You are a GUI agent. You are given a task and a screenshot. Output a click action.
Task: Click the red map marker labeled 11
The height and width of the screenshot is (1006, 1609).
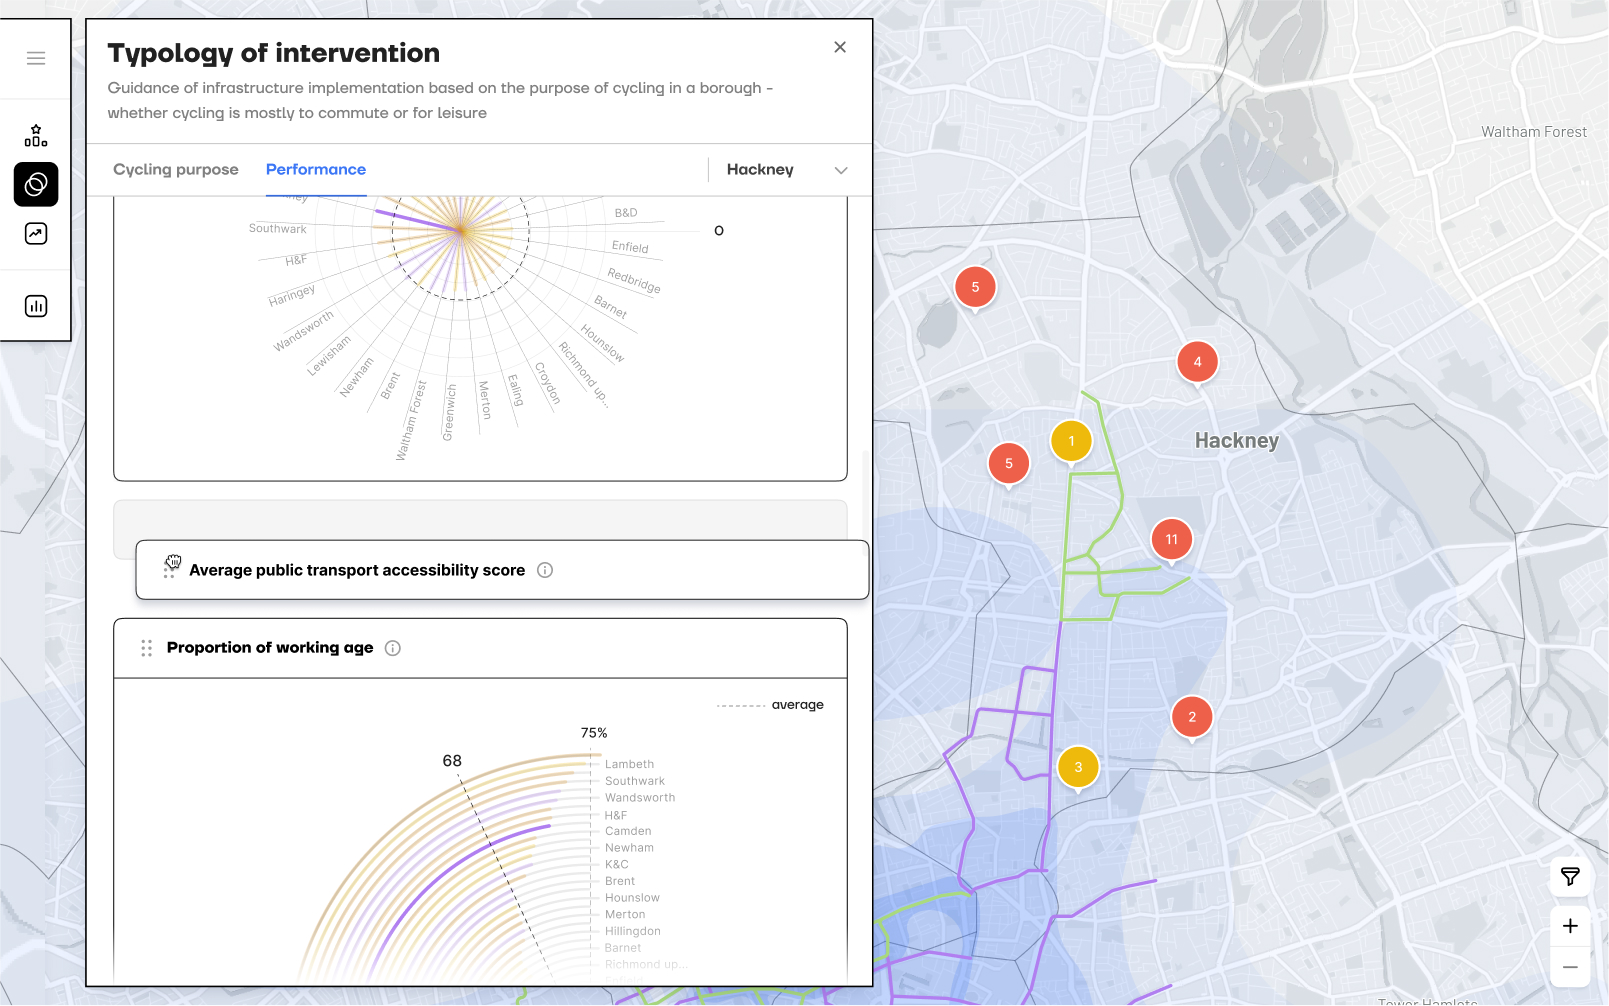[1171, 539]
